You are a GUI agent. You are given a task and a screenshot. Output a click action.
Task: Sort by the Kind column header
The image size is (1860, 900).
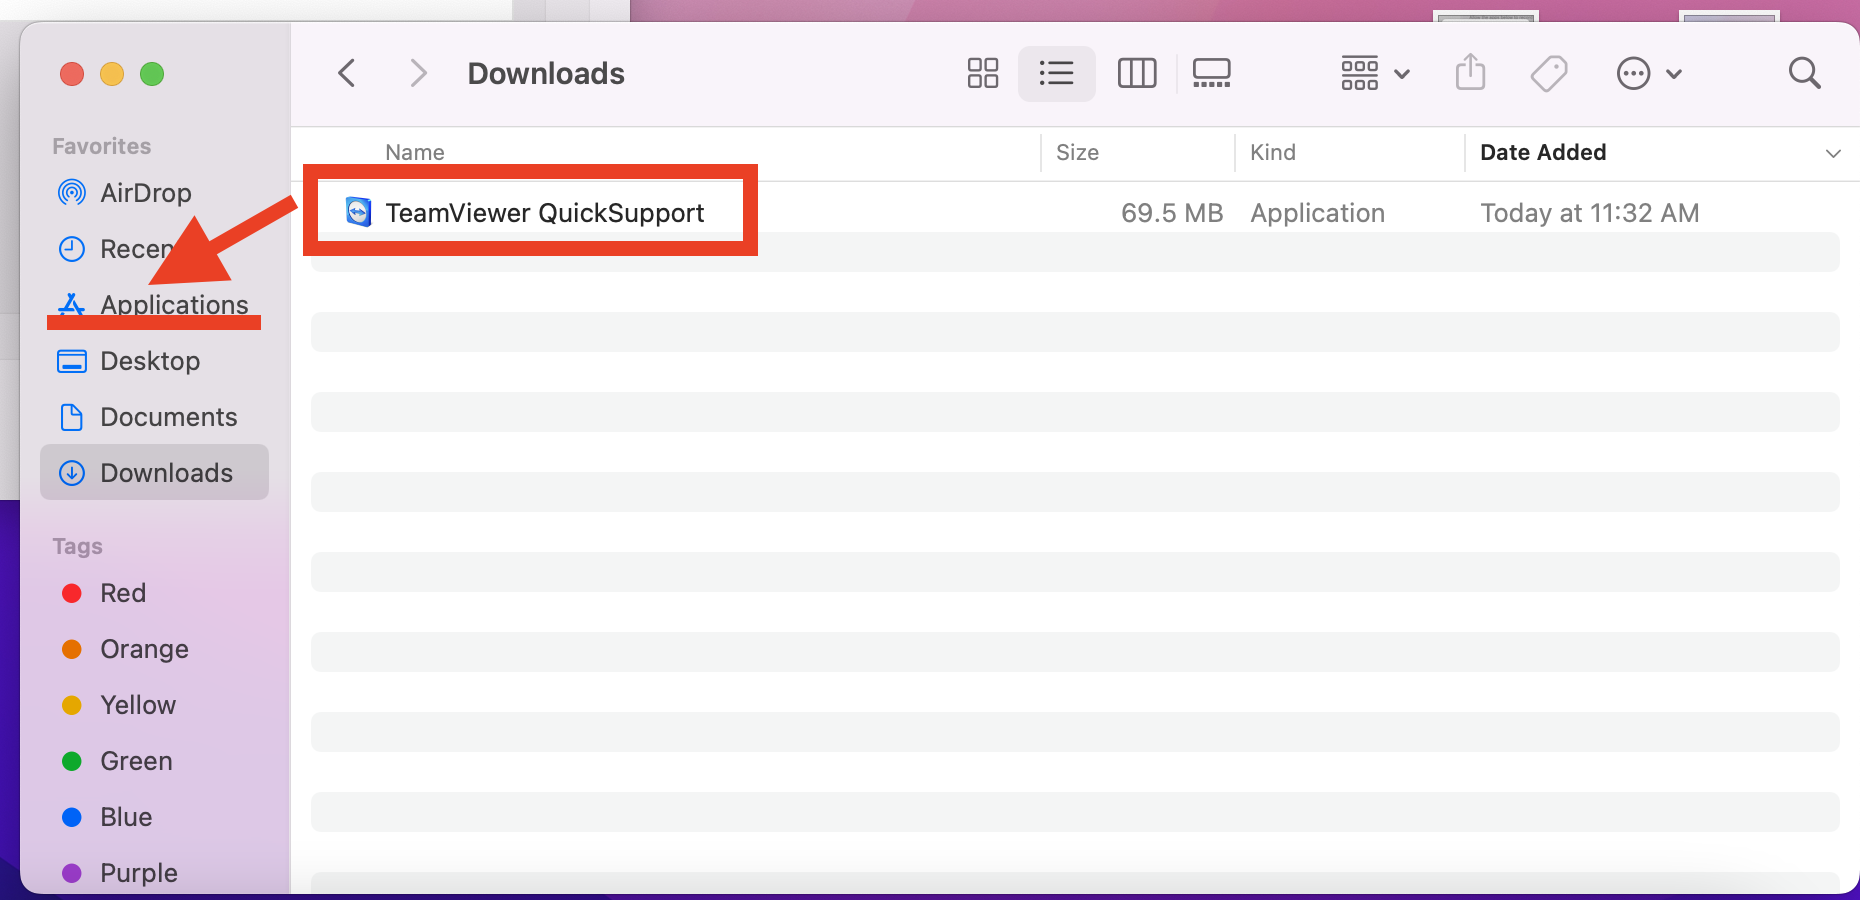1273,152
